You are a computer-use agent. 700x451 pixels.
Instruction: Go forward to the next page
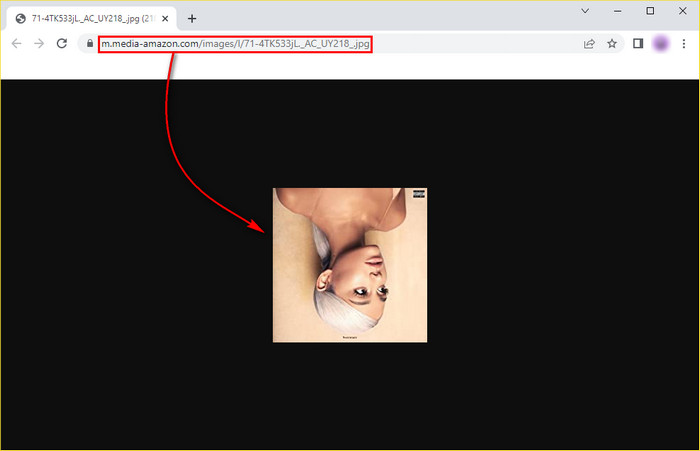(x=39, y=43)
